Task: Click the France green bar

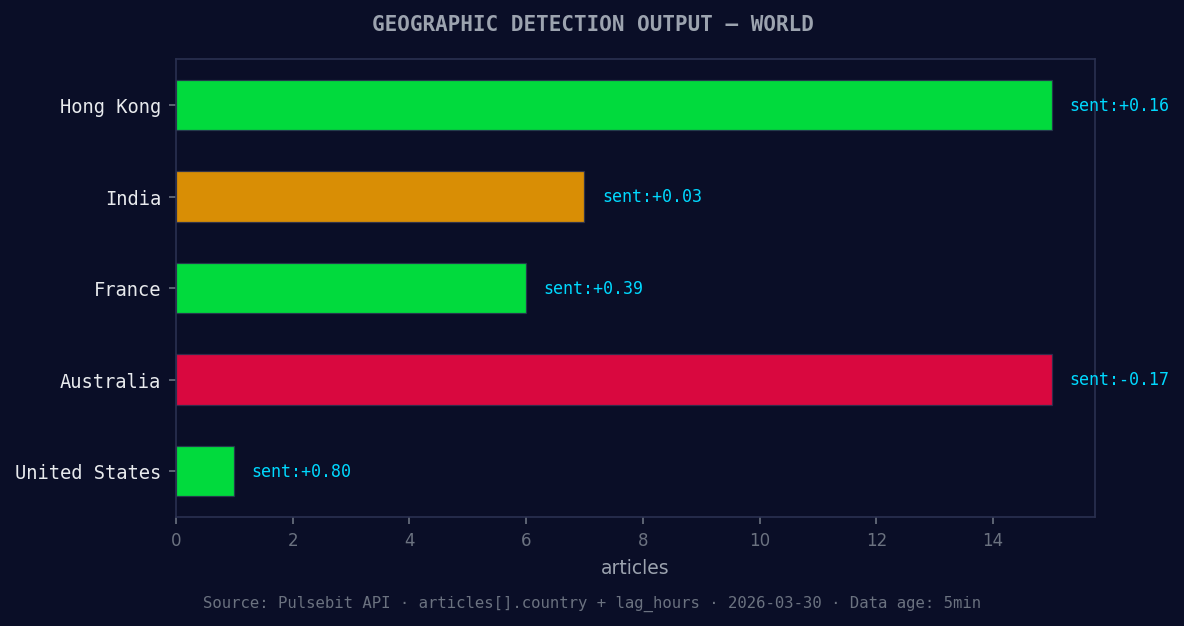Action: tap(350, 288)
